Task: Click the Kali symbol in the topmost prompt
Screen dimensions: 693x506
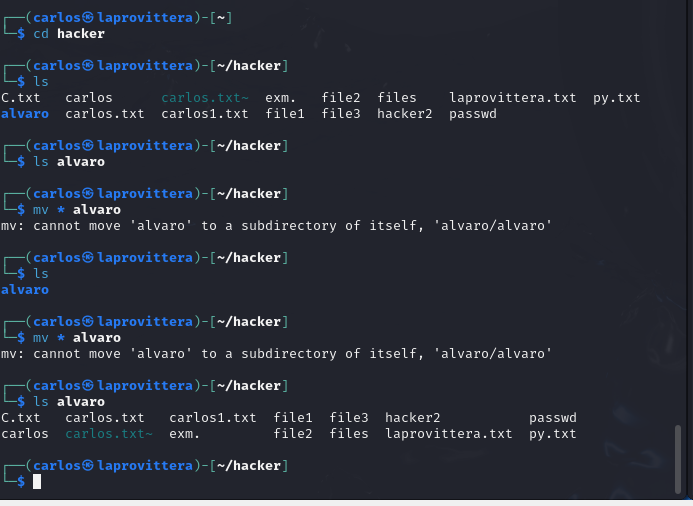Action: tap(88, 18)
